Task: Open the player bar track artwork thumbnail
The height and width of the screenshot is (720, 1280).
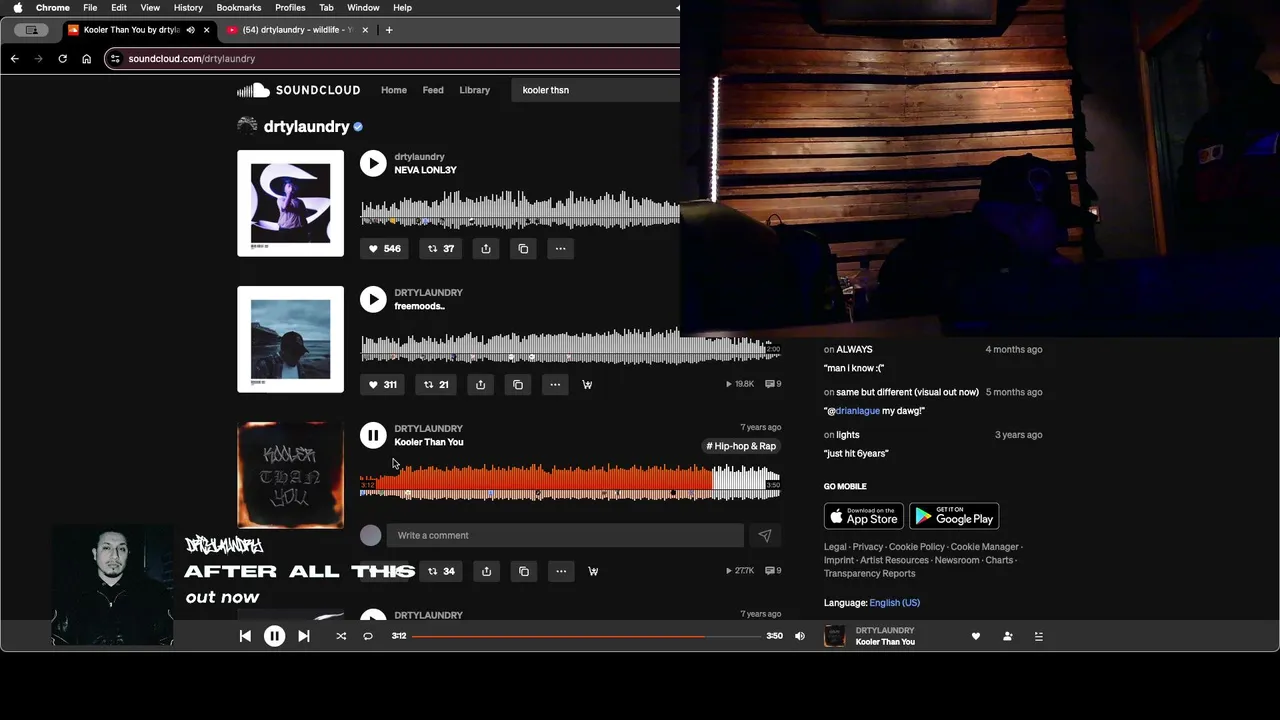Action: (835, 636)
